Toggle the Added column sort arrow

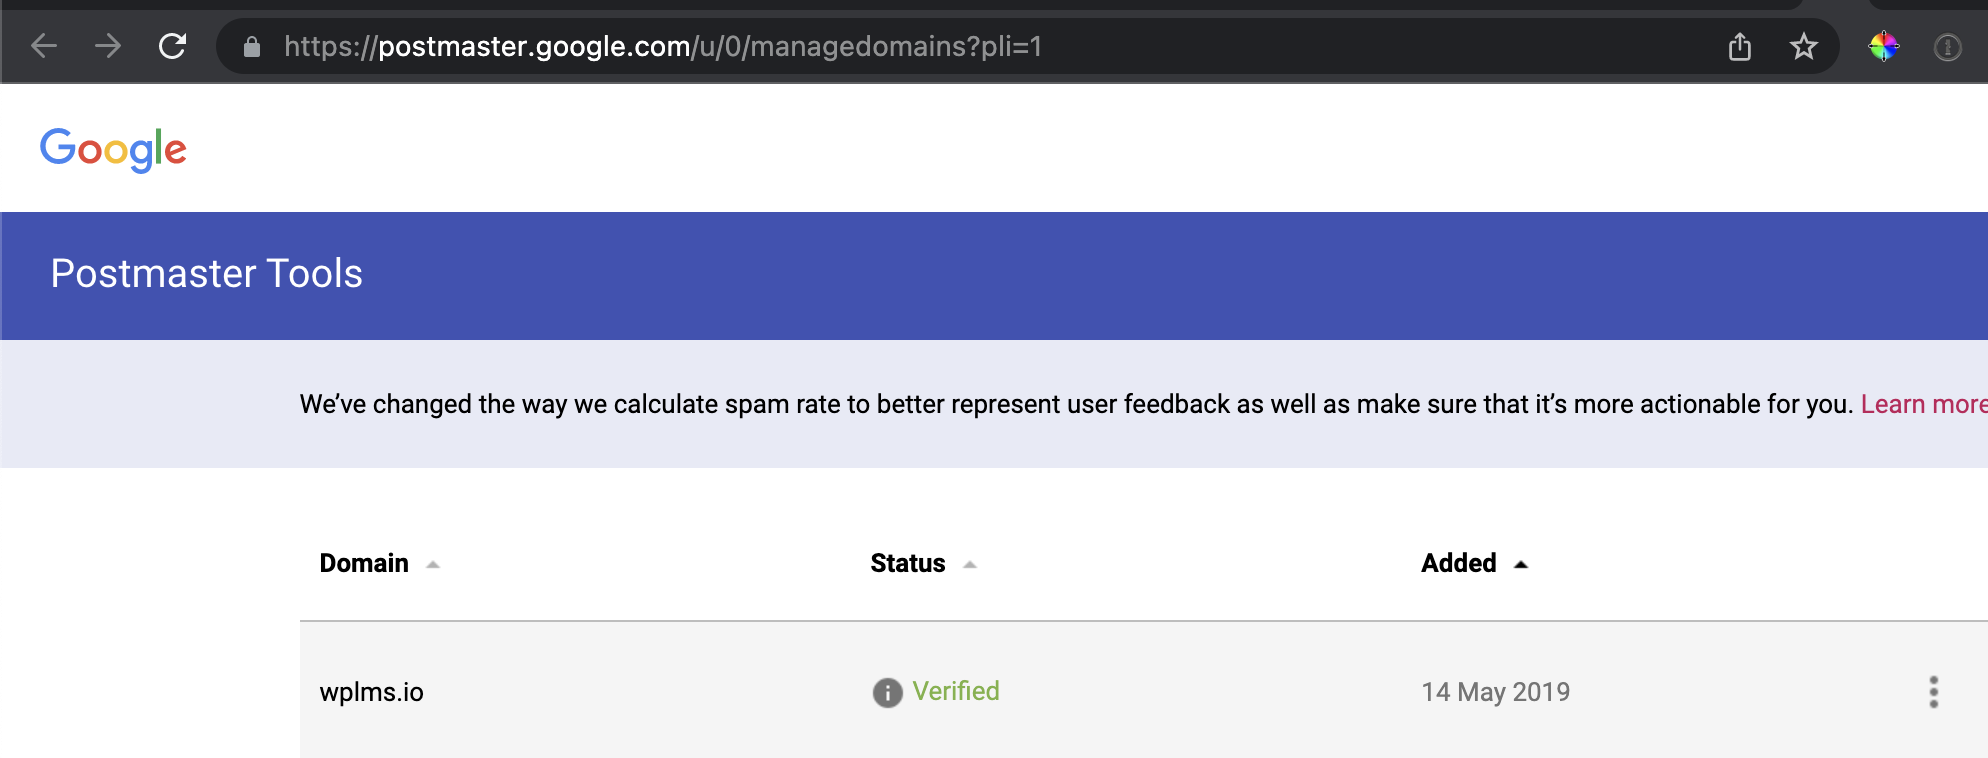pyautogui.click(x=1521, y=565)
